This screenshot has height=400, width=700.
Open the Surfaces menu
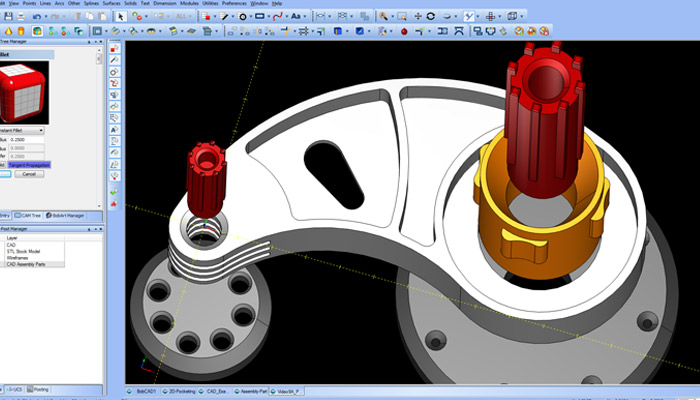click(x=108, y=4)
